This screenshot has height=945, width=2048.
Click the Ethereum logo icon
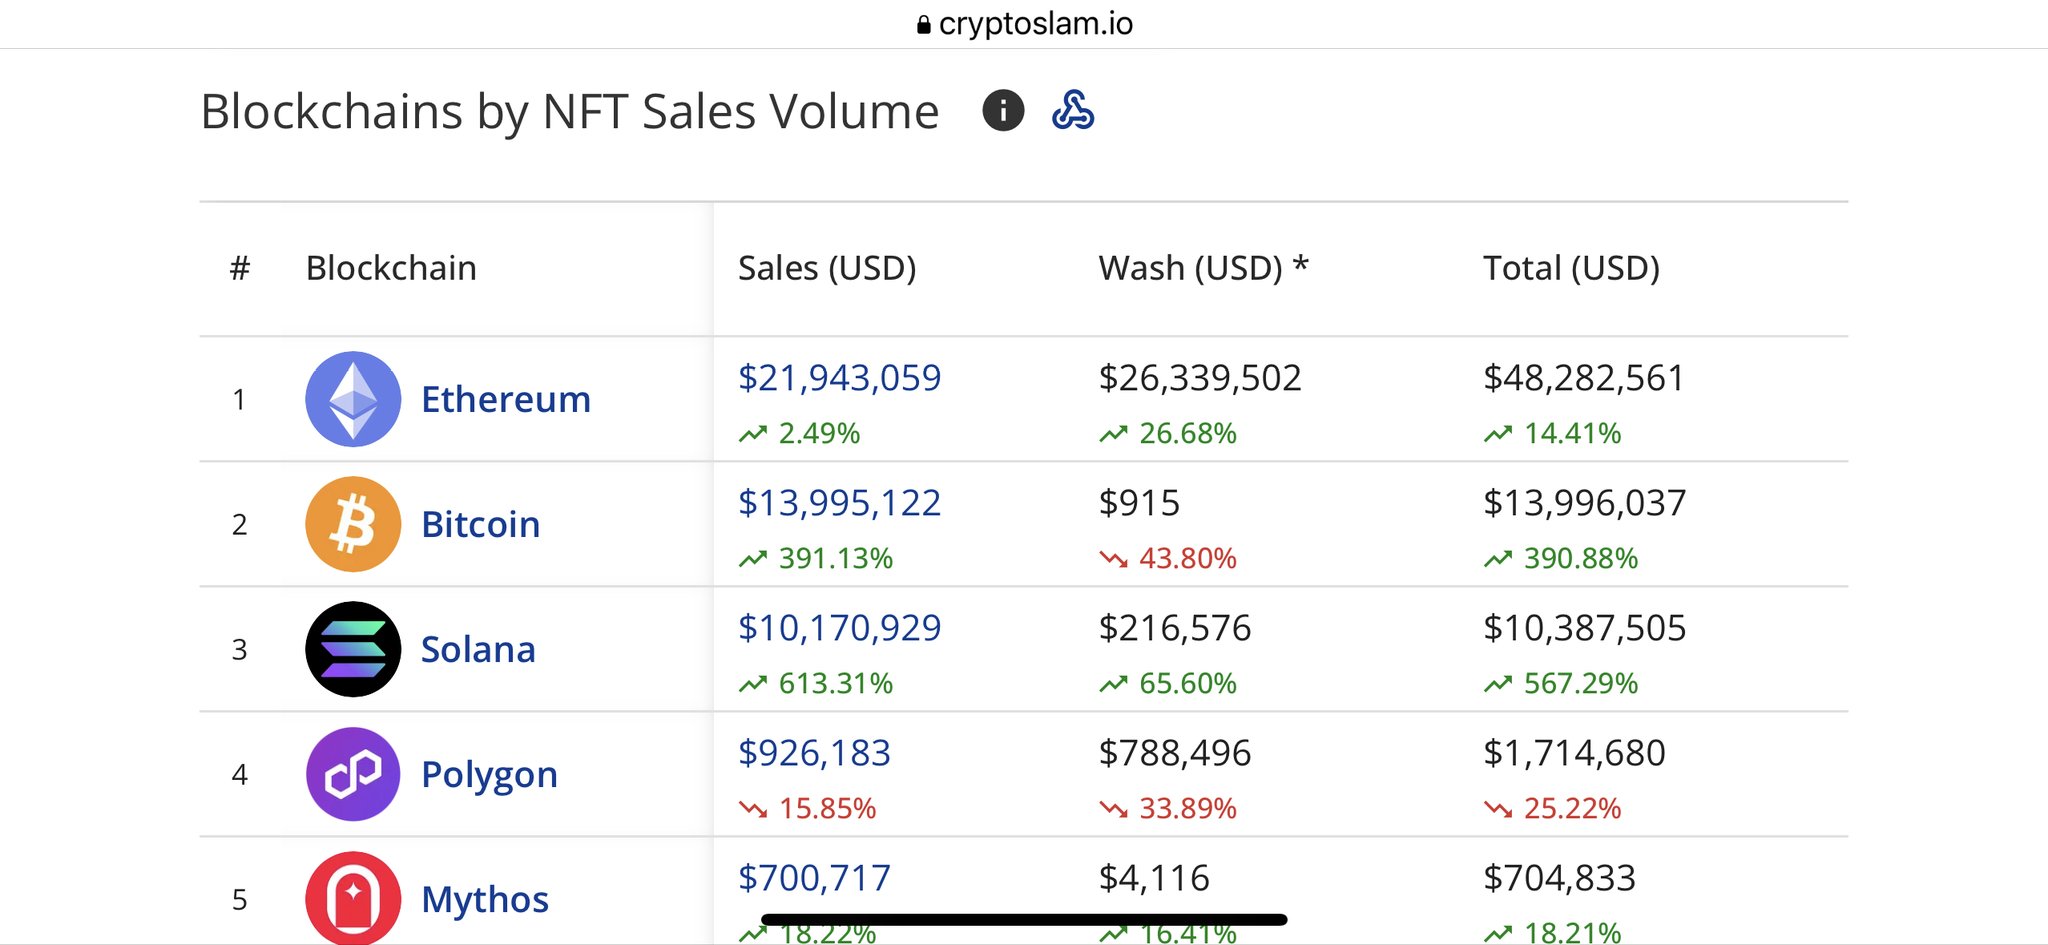[x=353, y=399]
